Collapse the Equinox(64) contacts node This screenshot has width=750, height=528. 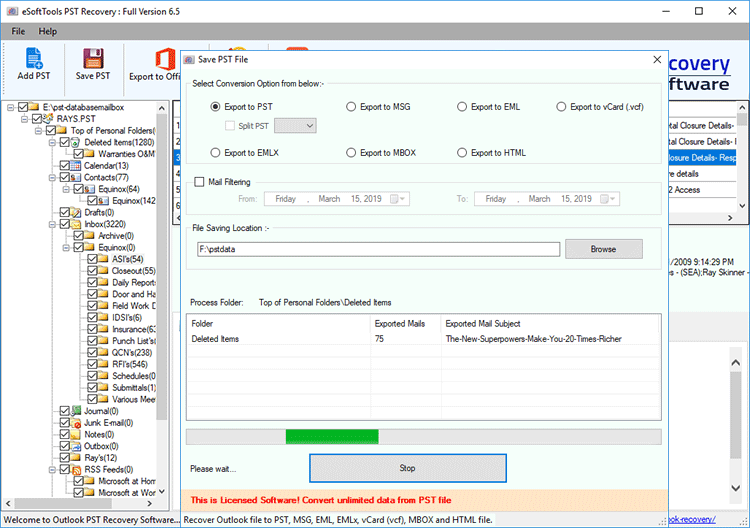pyautogui.click(x=66, y=189)
